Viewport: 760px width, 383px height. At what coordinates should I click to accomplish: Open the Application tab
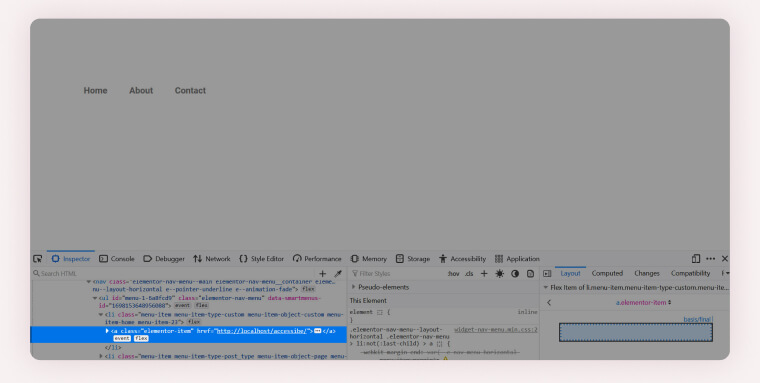tap(517, 258)
